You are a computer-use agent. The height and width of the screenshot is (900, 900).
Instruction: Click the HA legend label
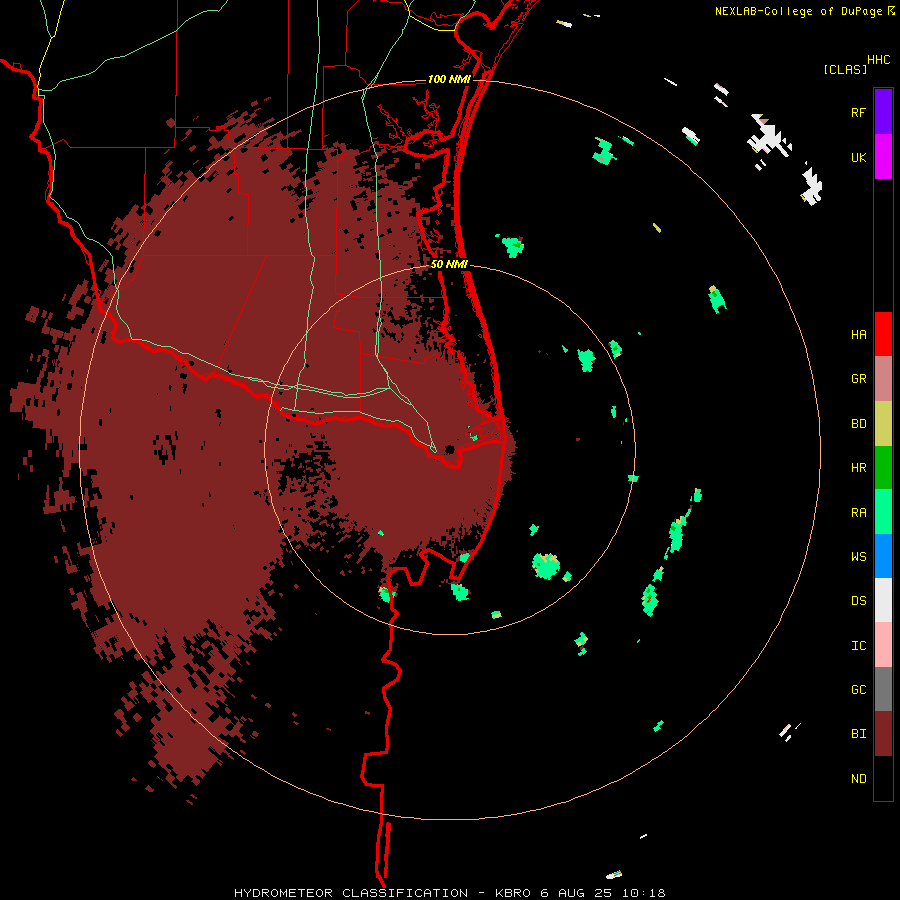859,335
